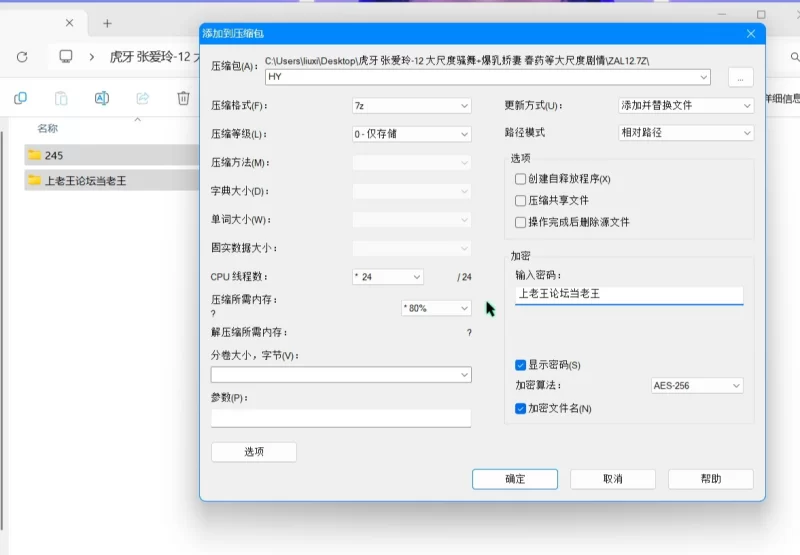Image resolution: width=800 pixels, height=555 pixels.
Task: Click the share icon in Explorer toolbar
Action: (x=143, y=98)
